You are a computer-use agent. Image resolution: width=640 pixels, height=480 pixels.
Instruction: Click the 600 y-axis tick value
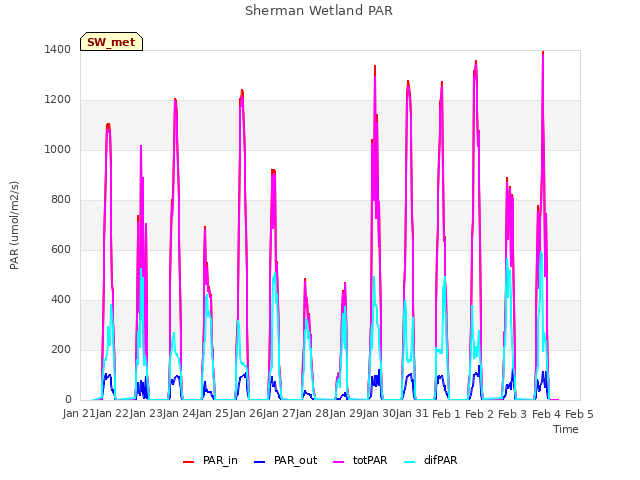pos(61,250)
